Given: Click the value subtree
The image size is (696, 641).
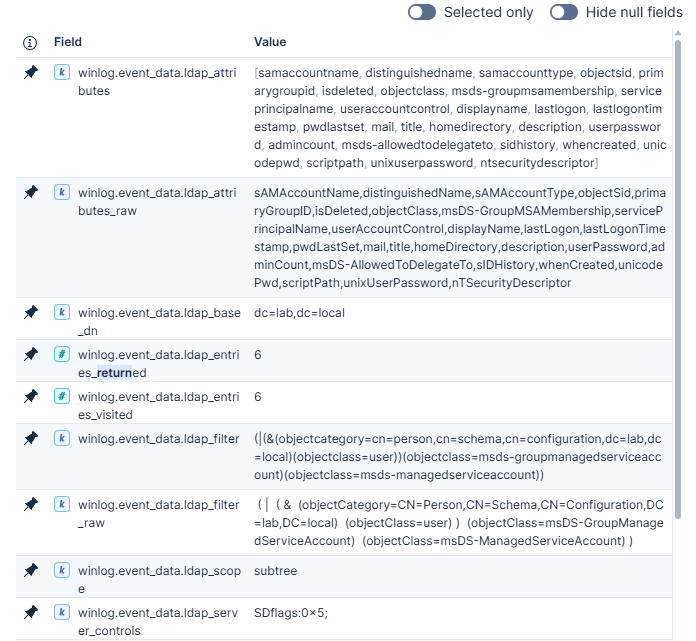Looking at the screenshot, I should pos(275,571).
